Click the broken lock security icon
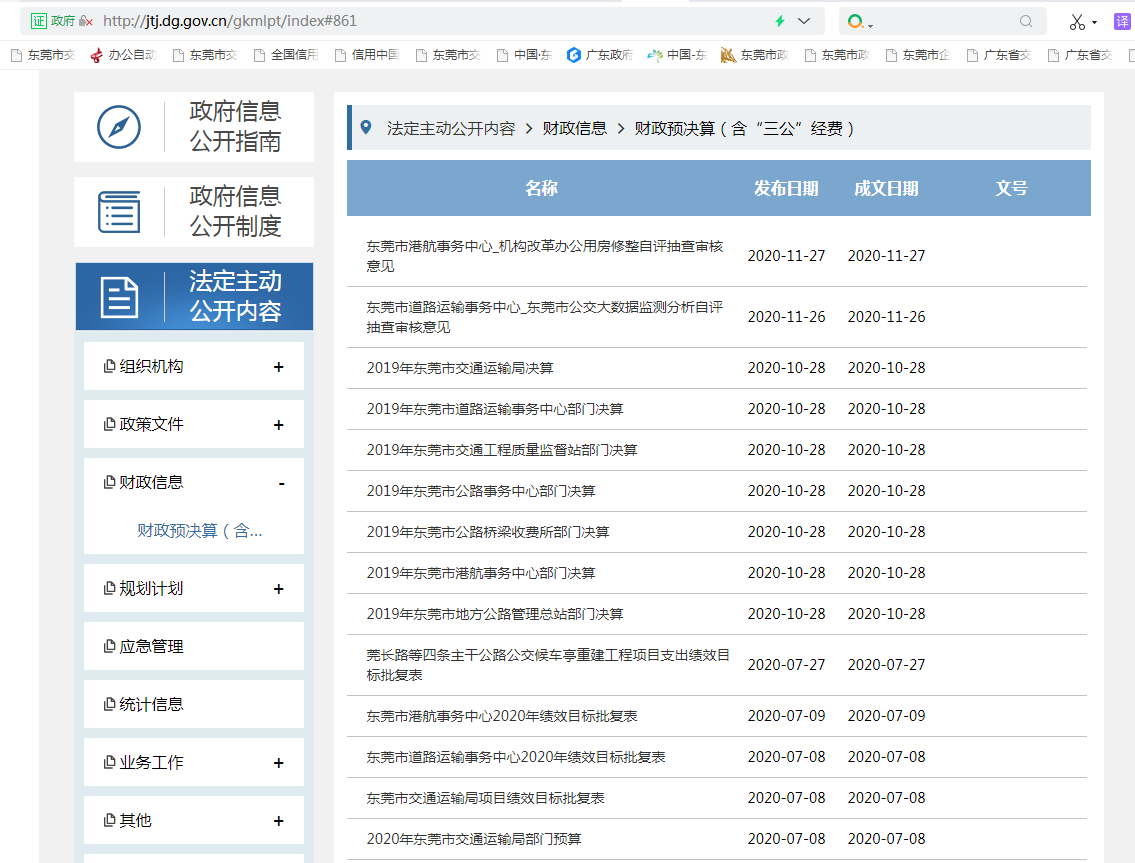The width and height of the screenshot is (1135, 863). (x=86, y=21)
